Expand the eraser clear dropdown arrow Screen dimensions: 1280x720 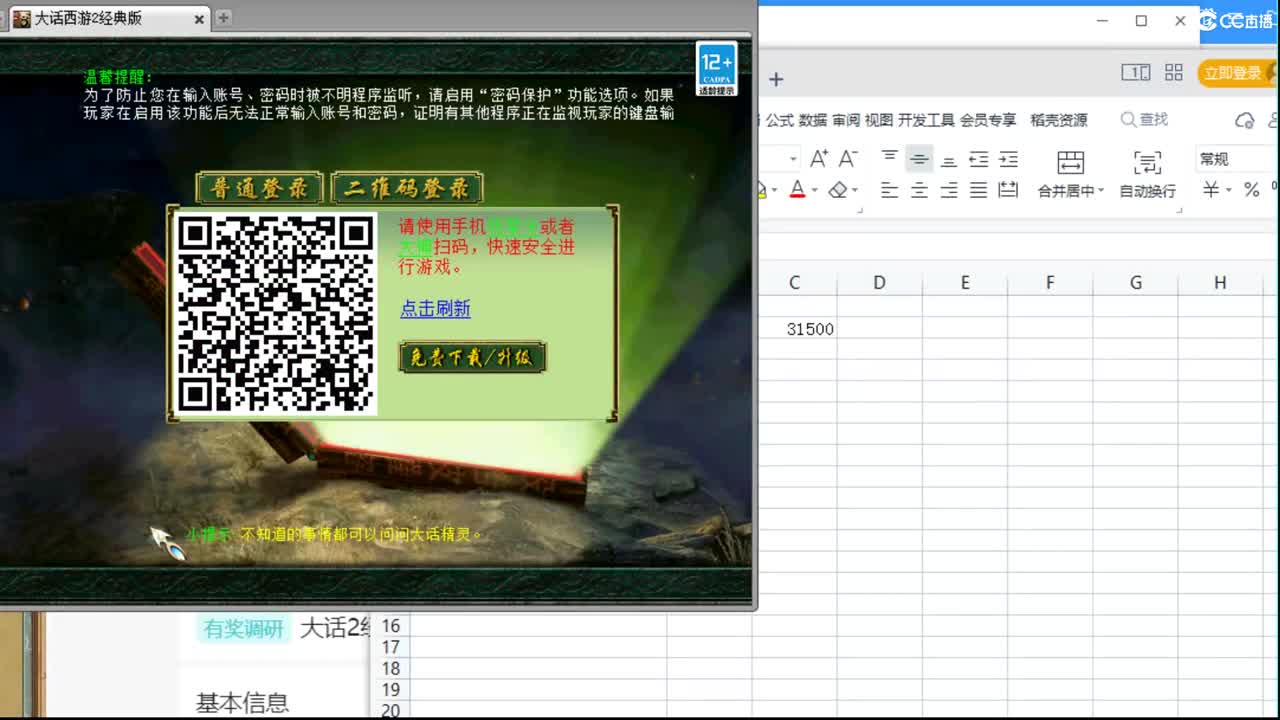857,190
